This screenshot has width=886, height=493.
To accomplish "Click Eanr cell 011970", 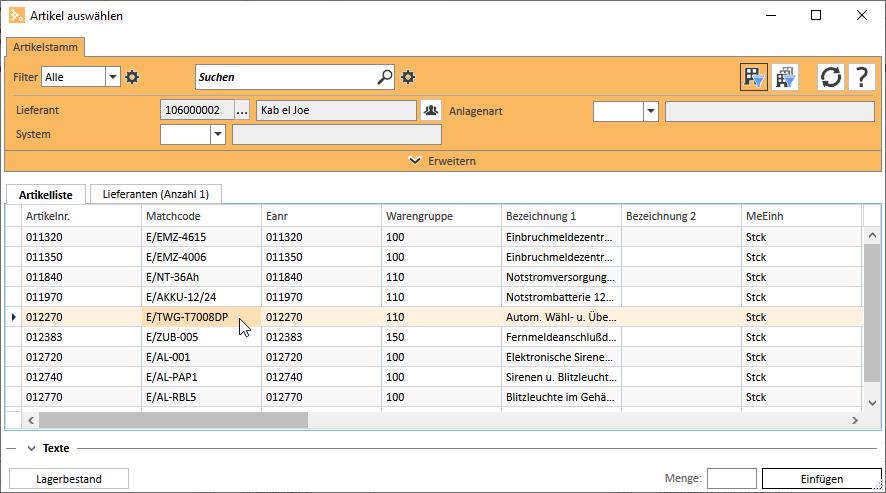I will (322, 297).
